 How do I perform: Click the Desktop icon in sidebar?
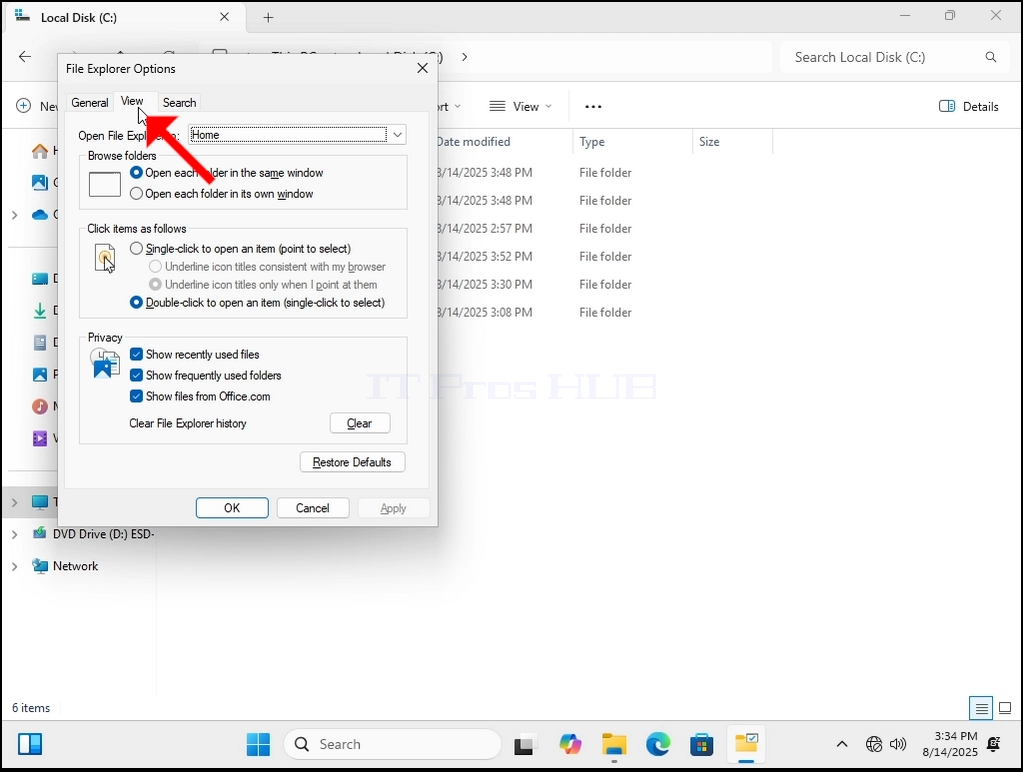pos(40,279)
